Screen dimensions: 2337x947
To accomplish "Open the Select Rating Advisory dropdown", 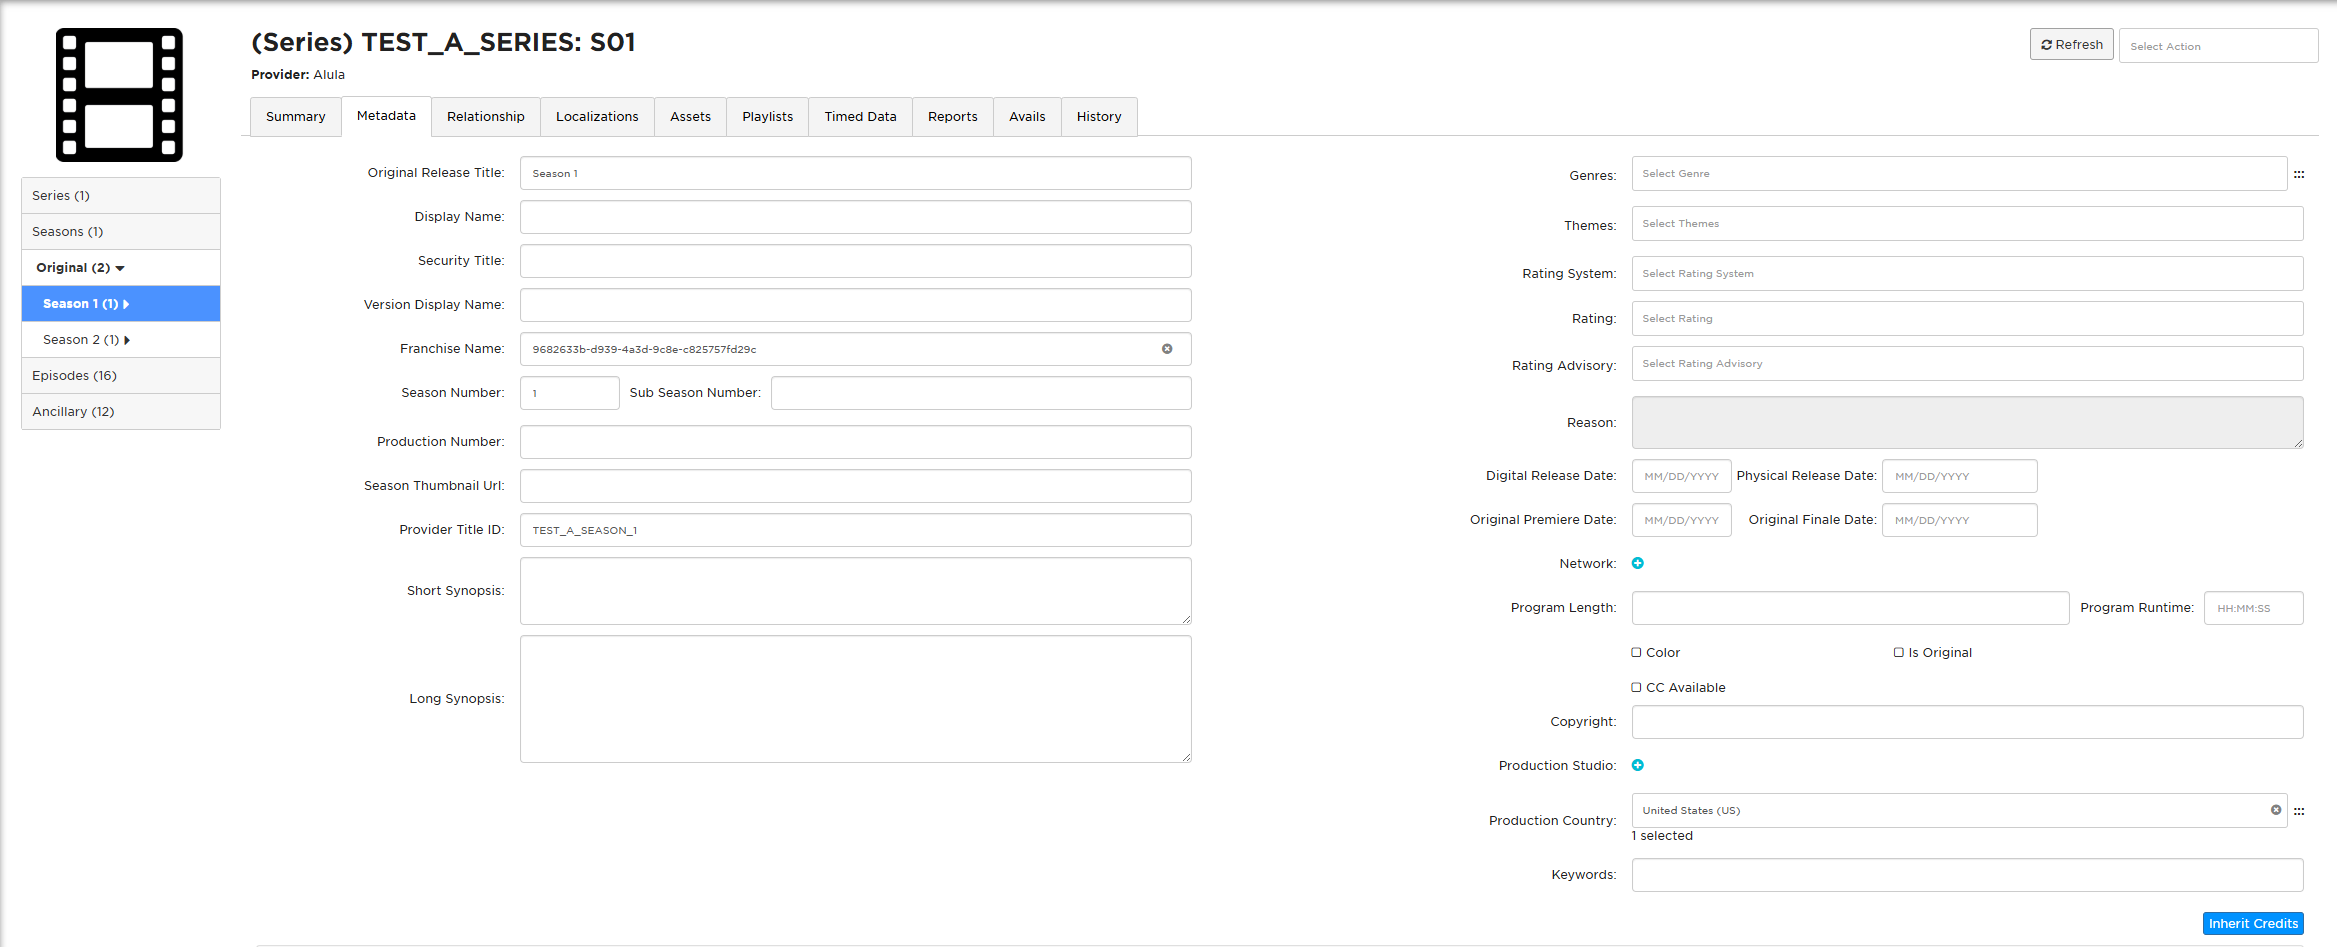I will [1967, 363].
